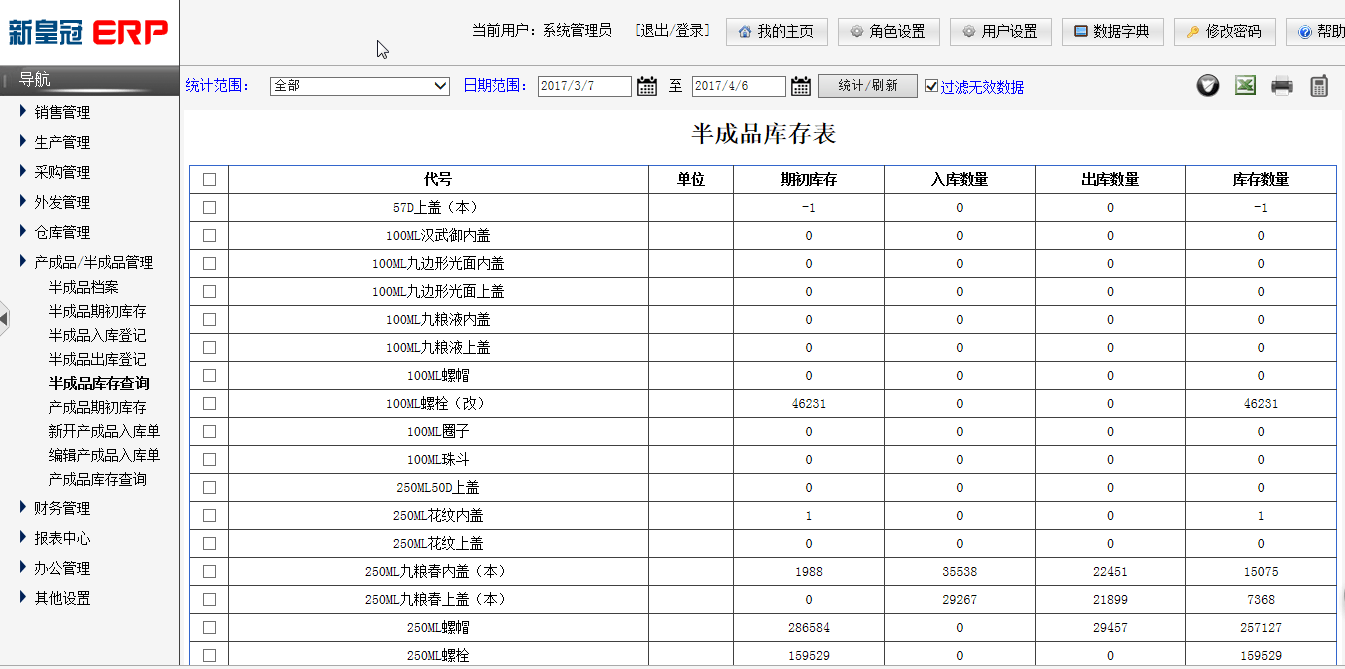Open the end date calendar picker
The width and height of the screenshot is (1345, 669).
pyautogui.click(x=801, y=86)
